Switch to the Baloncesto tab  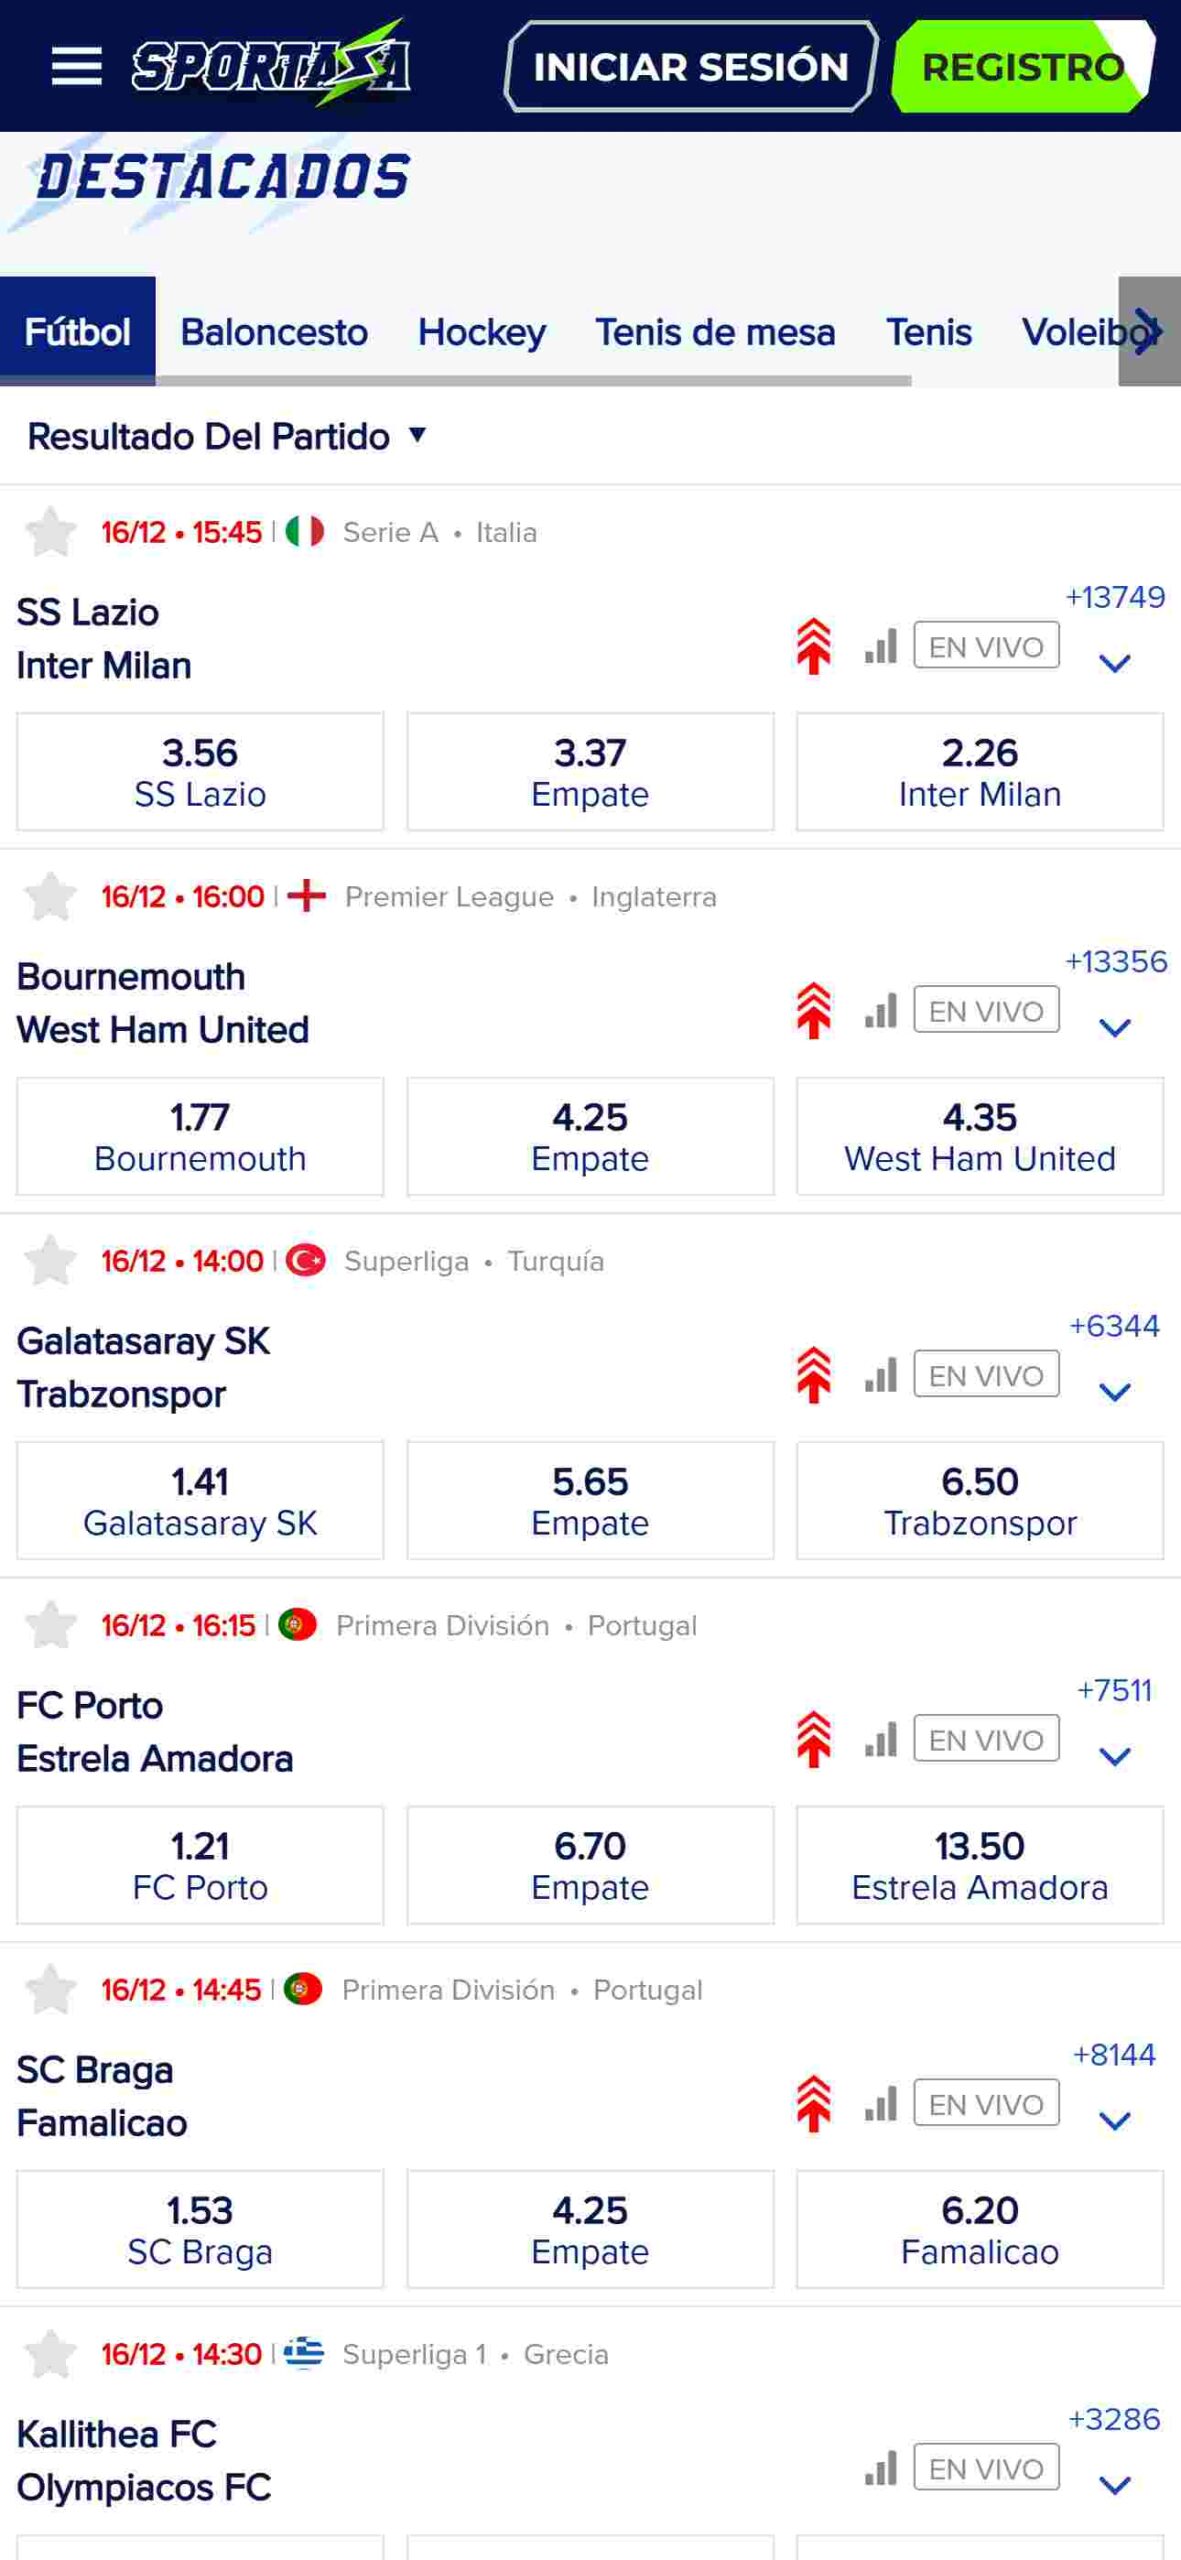pyautogui.click(x=274, y=331)
